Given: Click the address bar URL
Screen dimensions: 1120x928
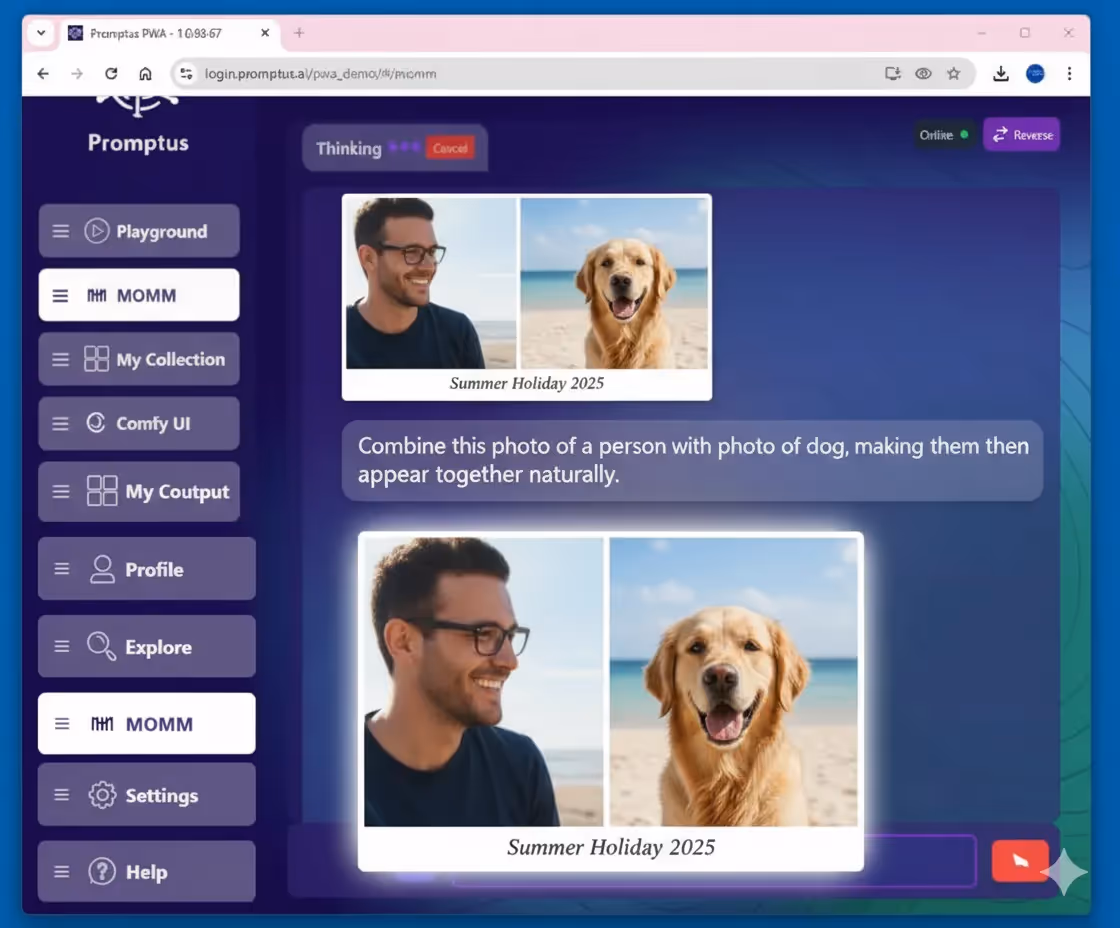Looking at the screenshot, I should pos(320,74).
